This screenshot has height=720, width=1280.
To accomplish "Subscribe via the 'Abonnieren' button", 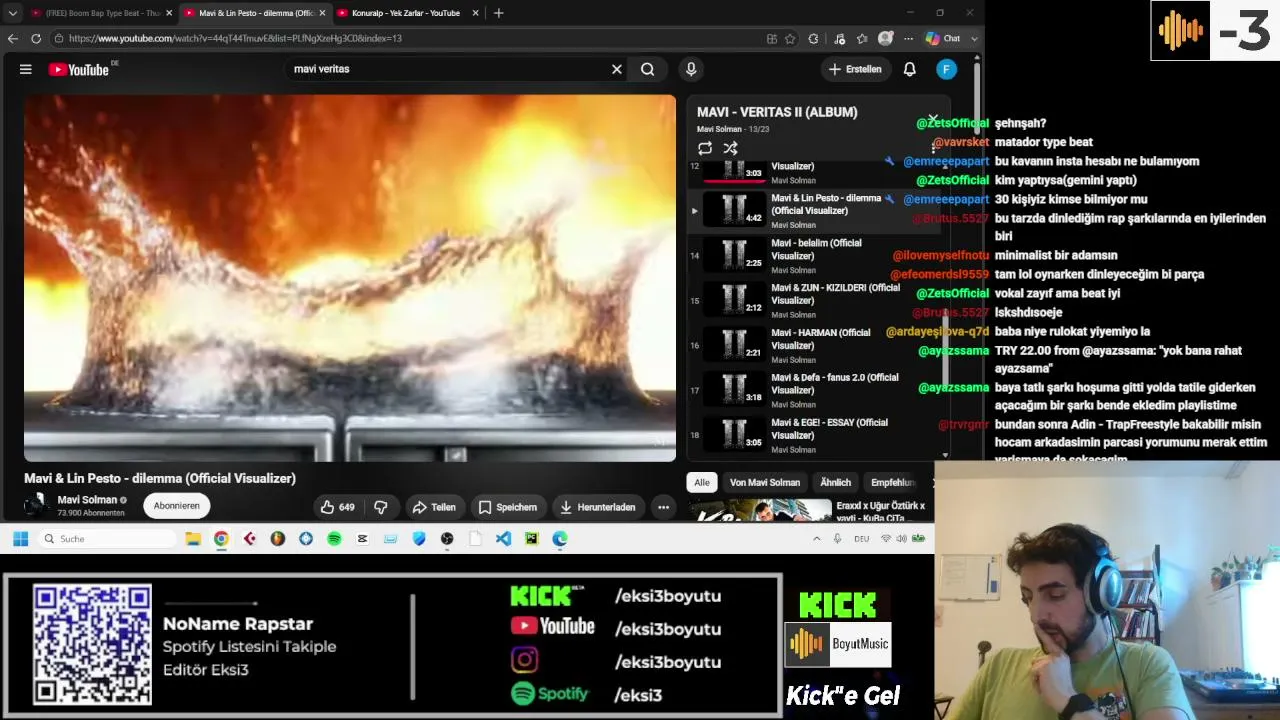I will pos(176,506).
